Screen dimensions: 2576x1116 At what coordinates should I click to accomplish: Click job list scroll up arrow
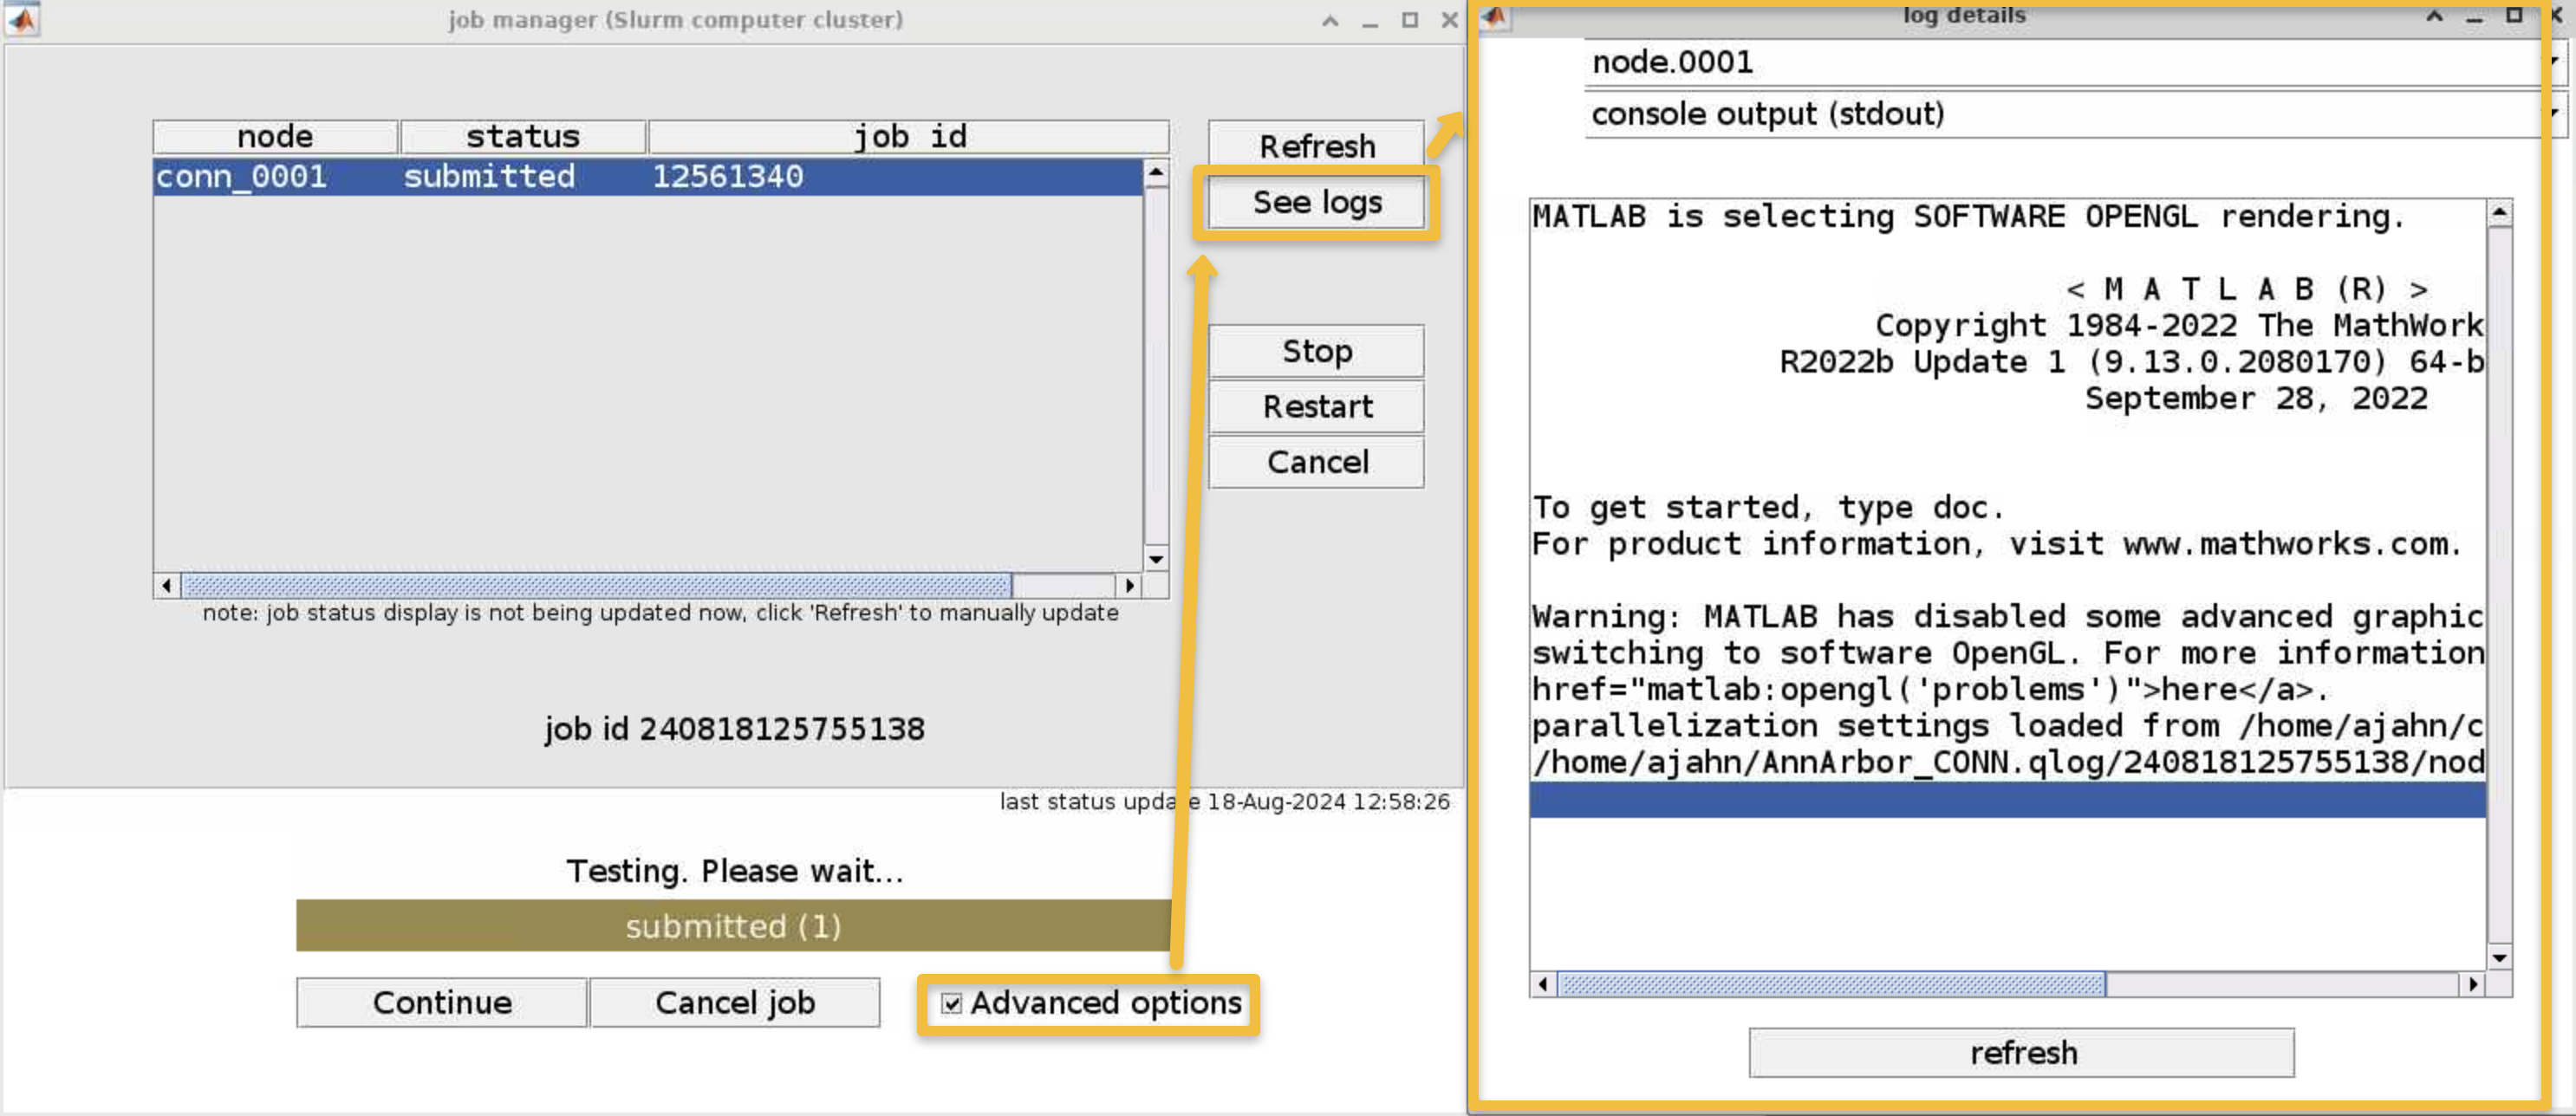tap(1156, 172)
